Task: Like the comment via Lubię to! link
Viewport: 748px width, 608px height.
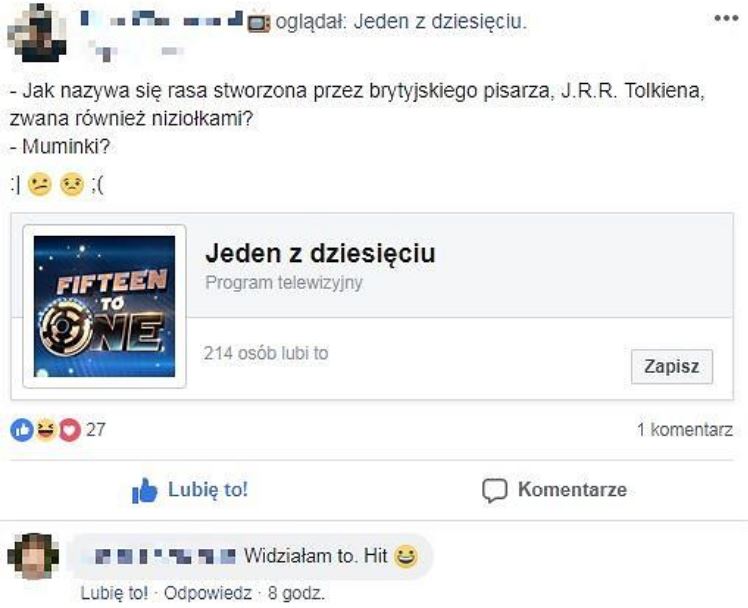Action: [114, 594]
